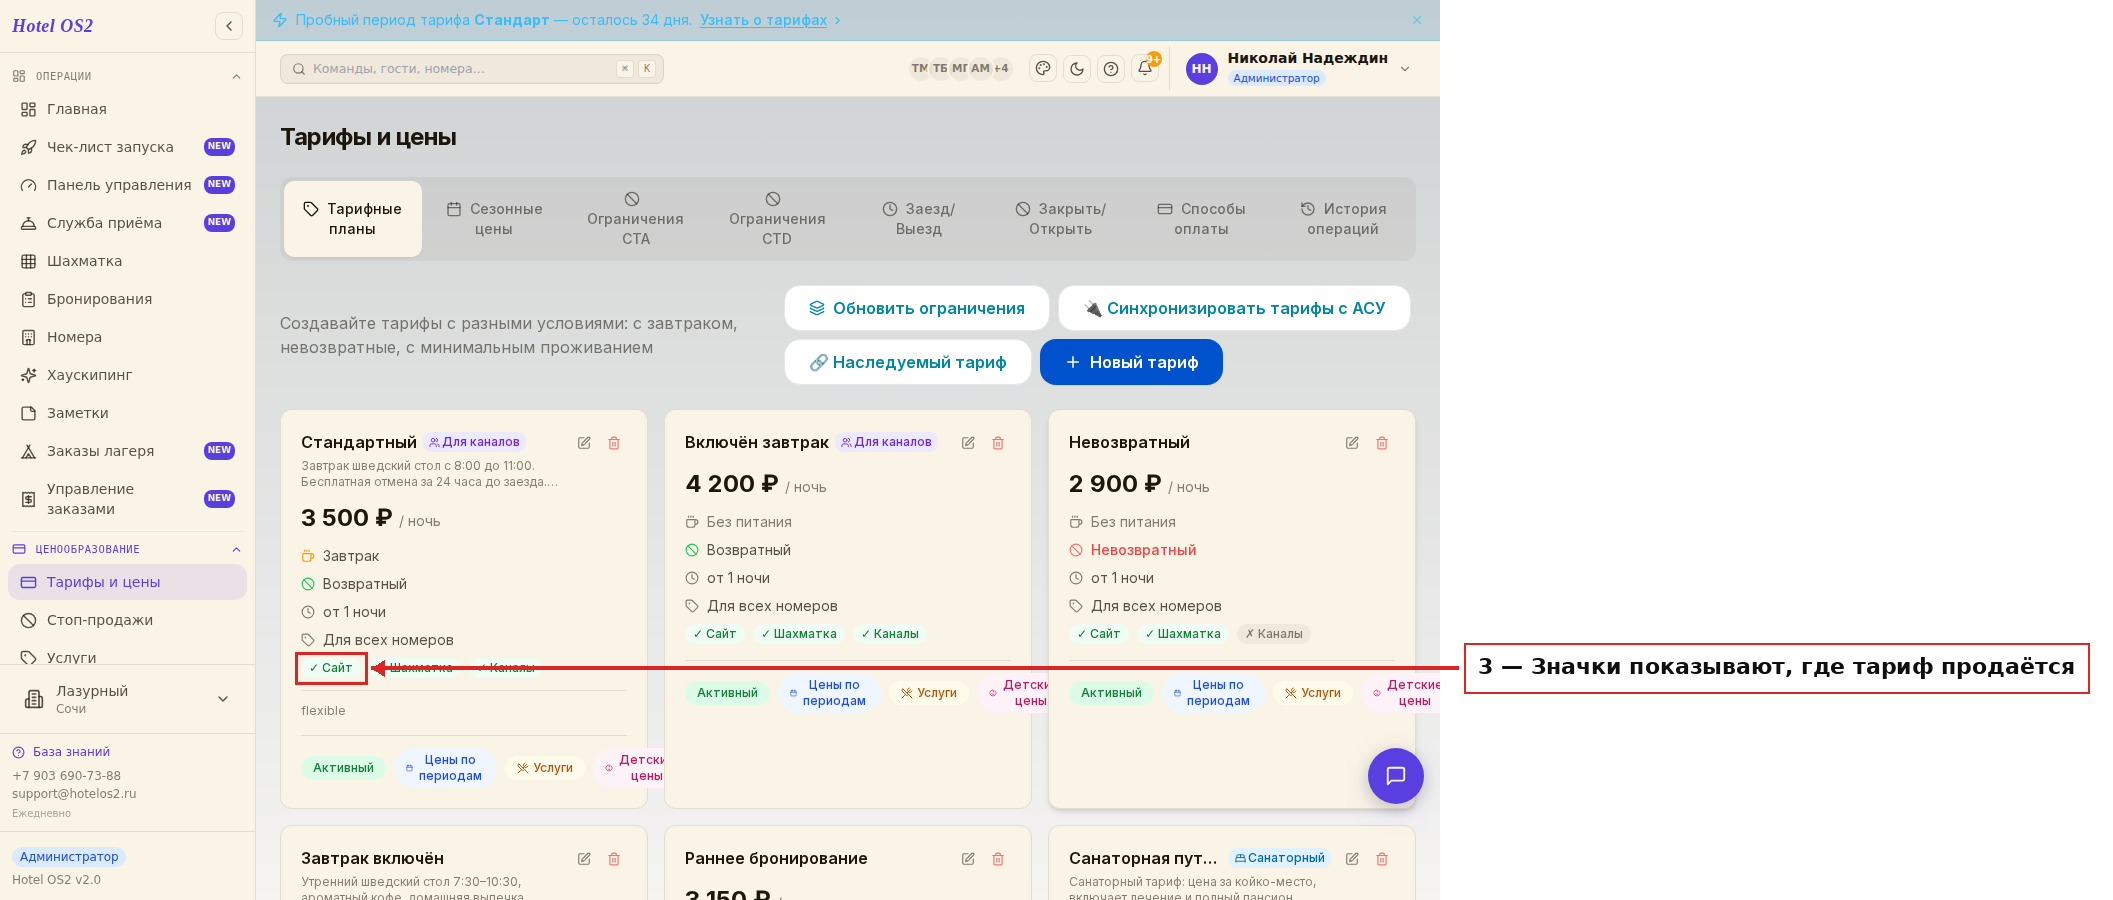Open Главная in the sidebar
2113x900 pixels.
click(127, 109)
